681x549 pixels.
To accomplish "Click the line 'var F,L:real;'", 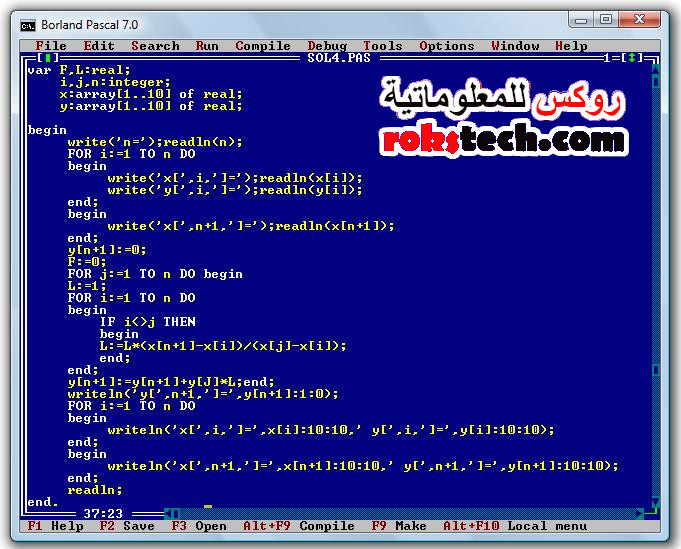I will pos(79,70).
